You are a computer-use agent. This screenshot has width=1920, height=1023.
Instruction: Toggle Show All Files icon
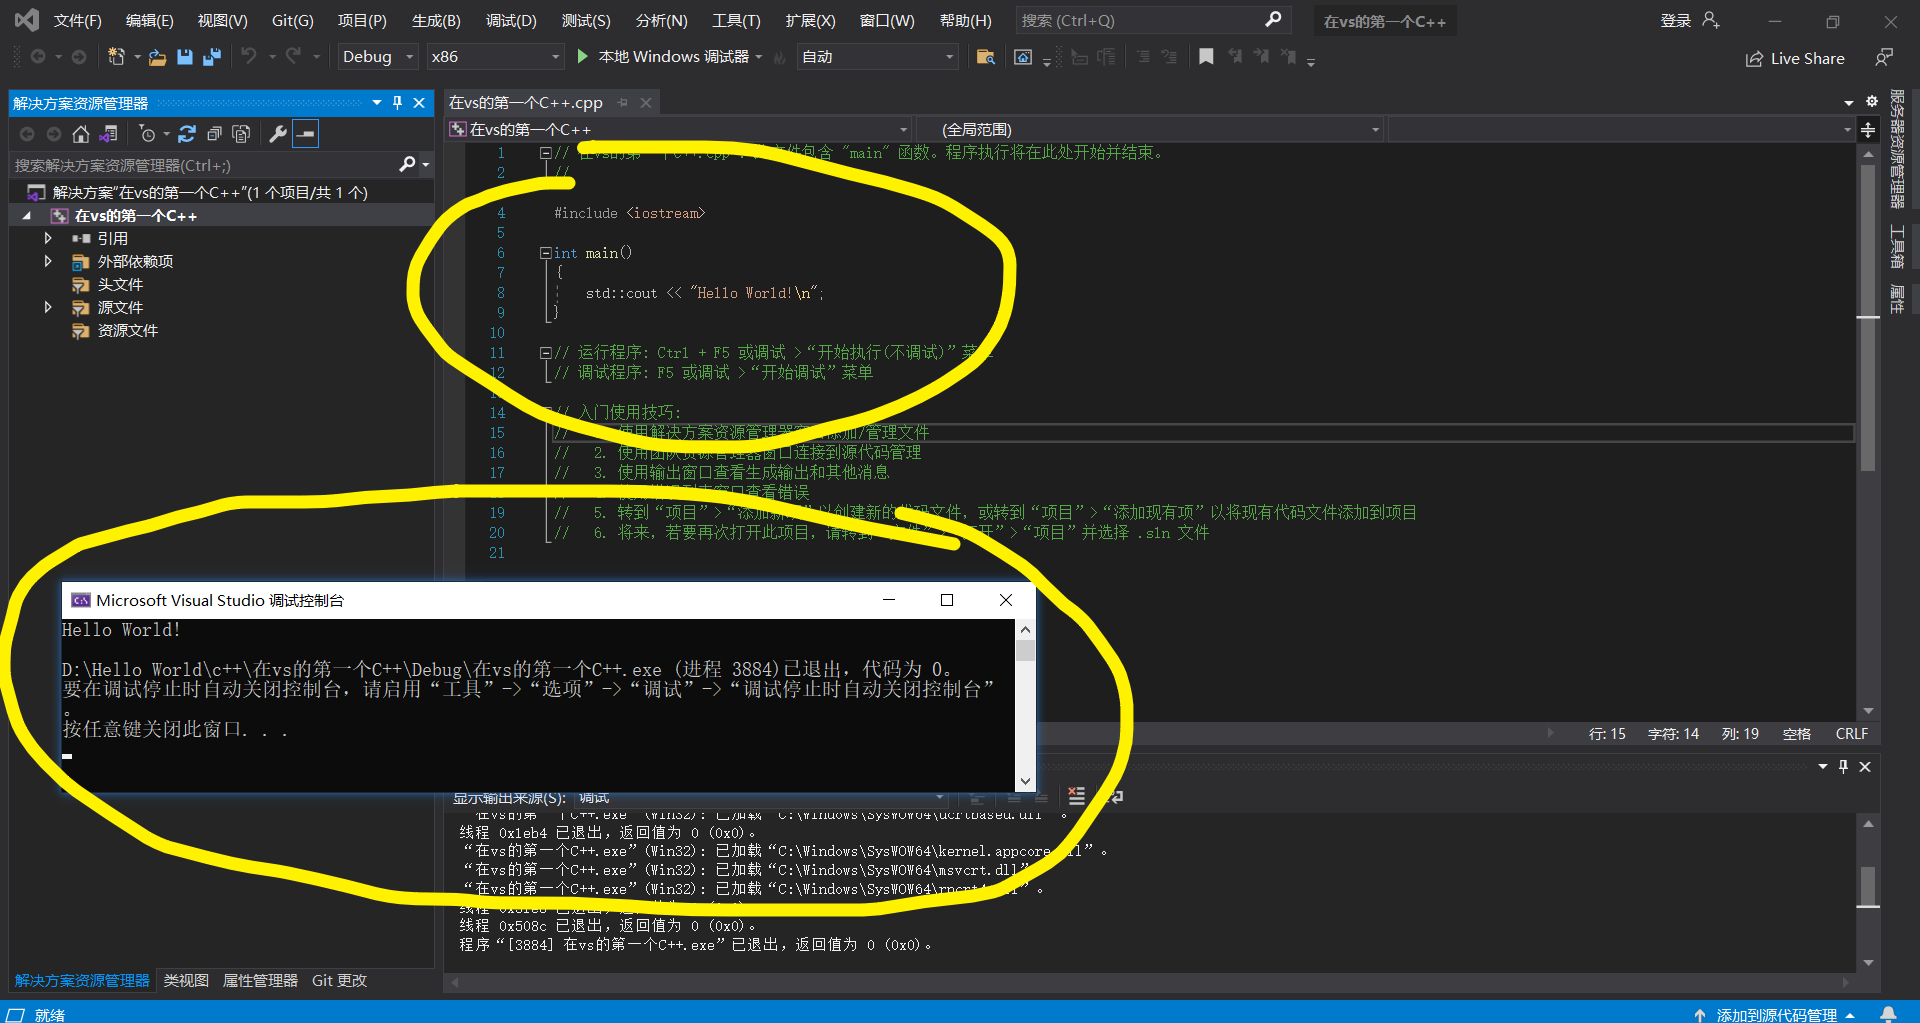tap(241, 134)
